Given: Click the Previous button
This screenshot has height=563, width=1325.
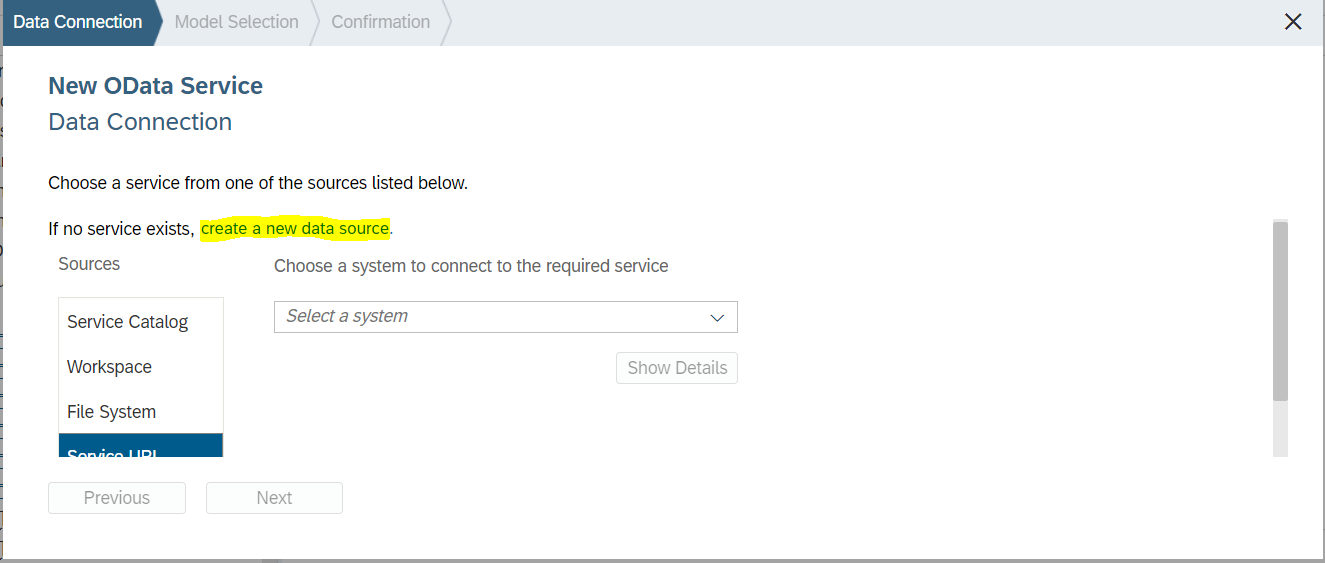Looking at the screenshot, I should coord(117,498).
